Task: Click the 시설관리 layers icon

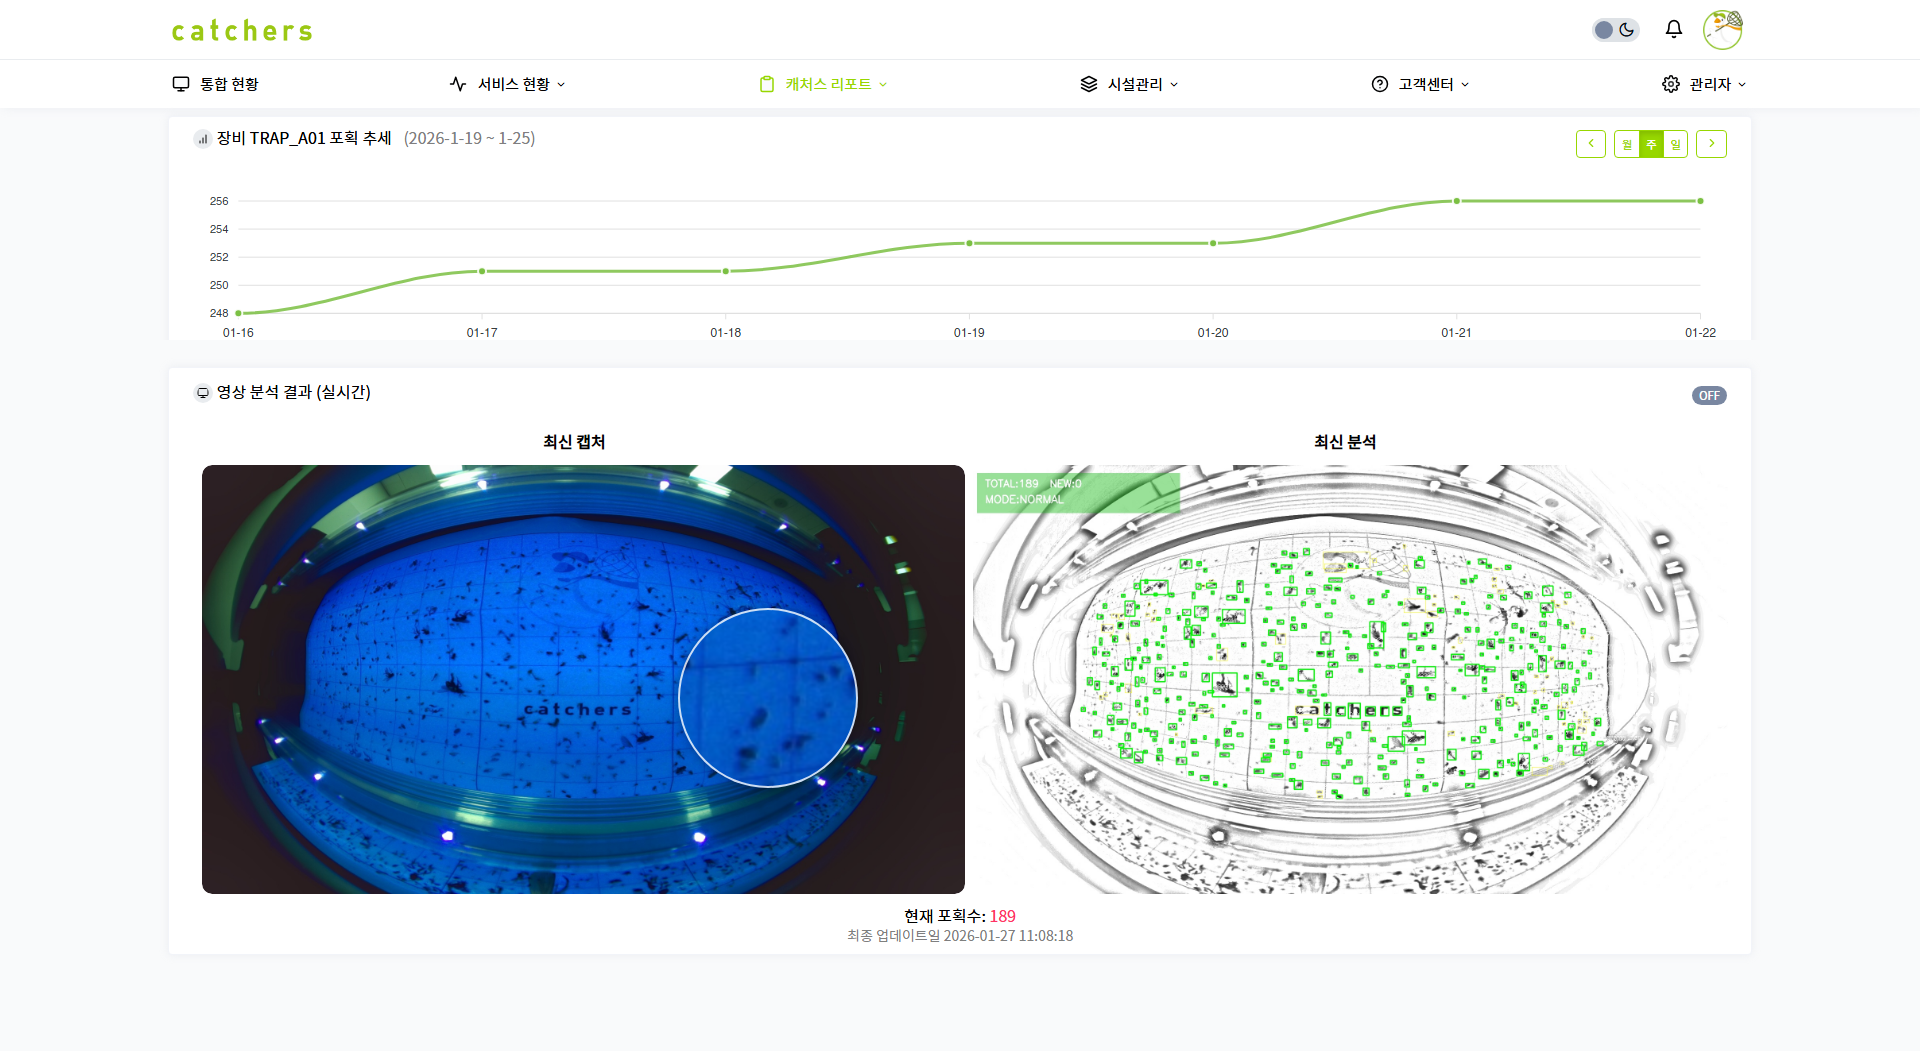Action: pos(1088,84)
